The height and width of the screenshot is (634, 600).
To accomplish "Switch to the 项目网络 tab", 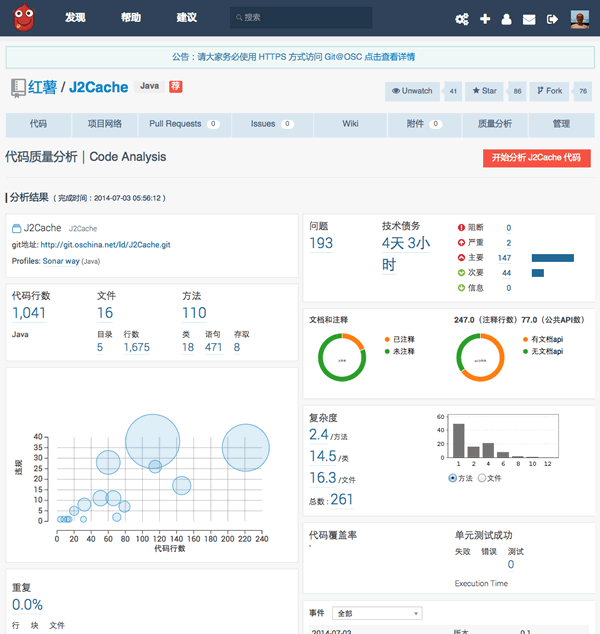I will [x=105, y=124].
